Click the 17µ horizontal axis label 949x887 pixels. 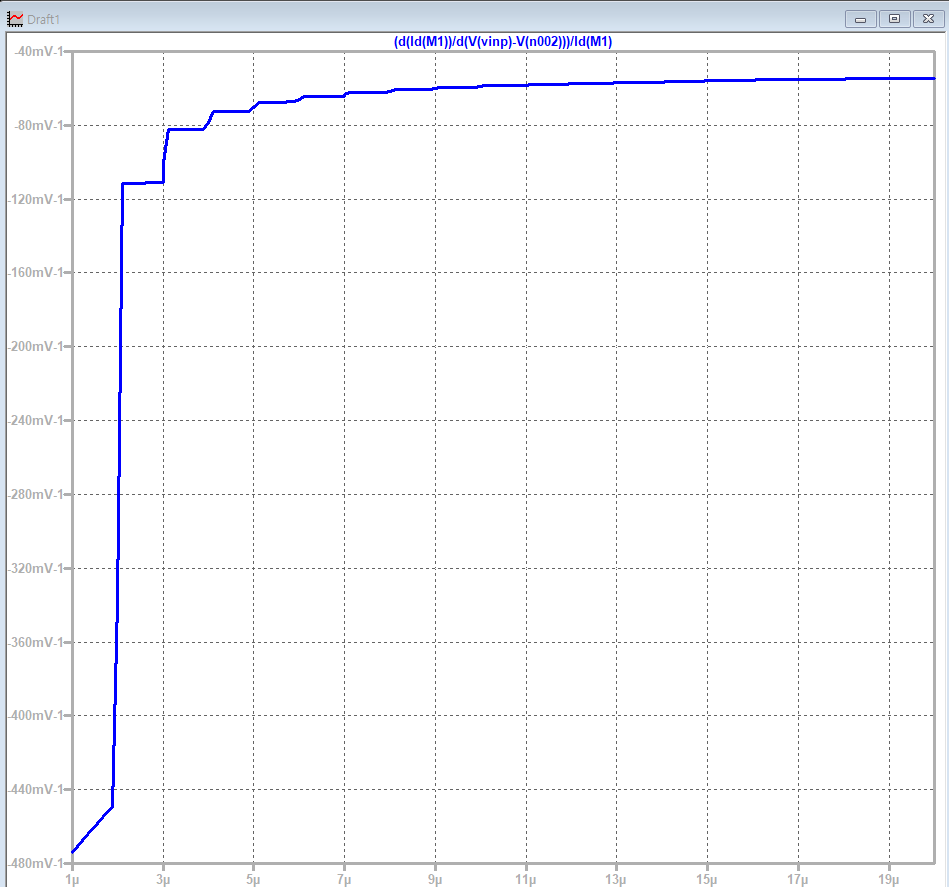click(x=798, y=880)
